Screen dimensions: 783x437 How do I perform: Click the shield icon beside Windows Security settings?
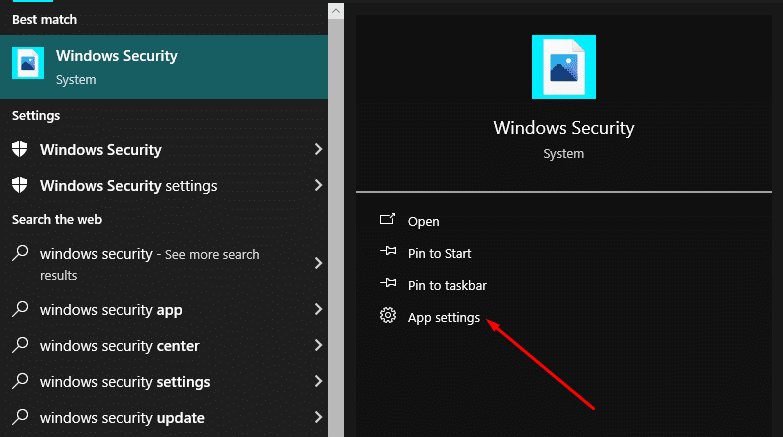19,185
